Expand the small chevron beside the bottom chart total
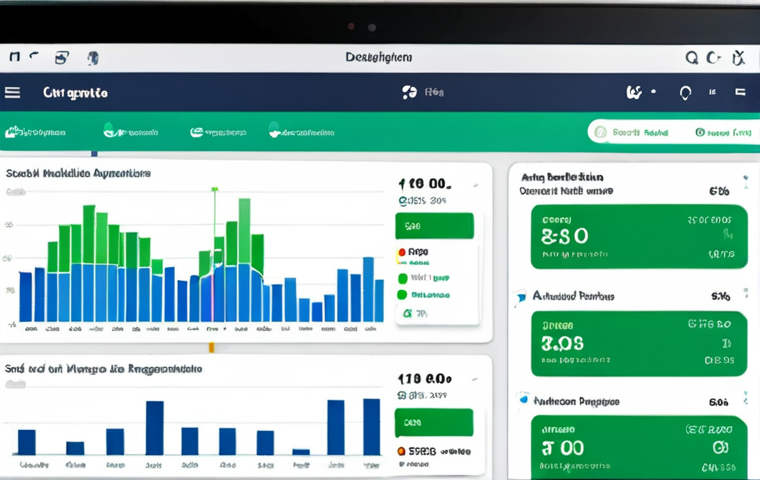This screenshot has height=480, width=760. (x=475, y=380)
